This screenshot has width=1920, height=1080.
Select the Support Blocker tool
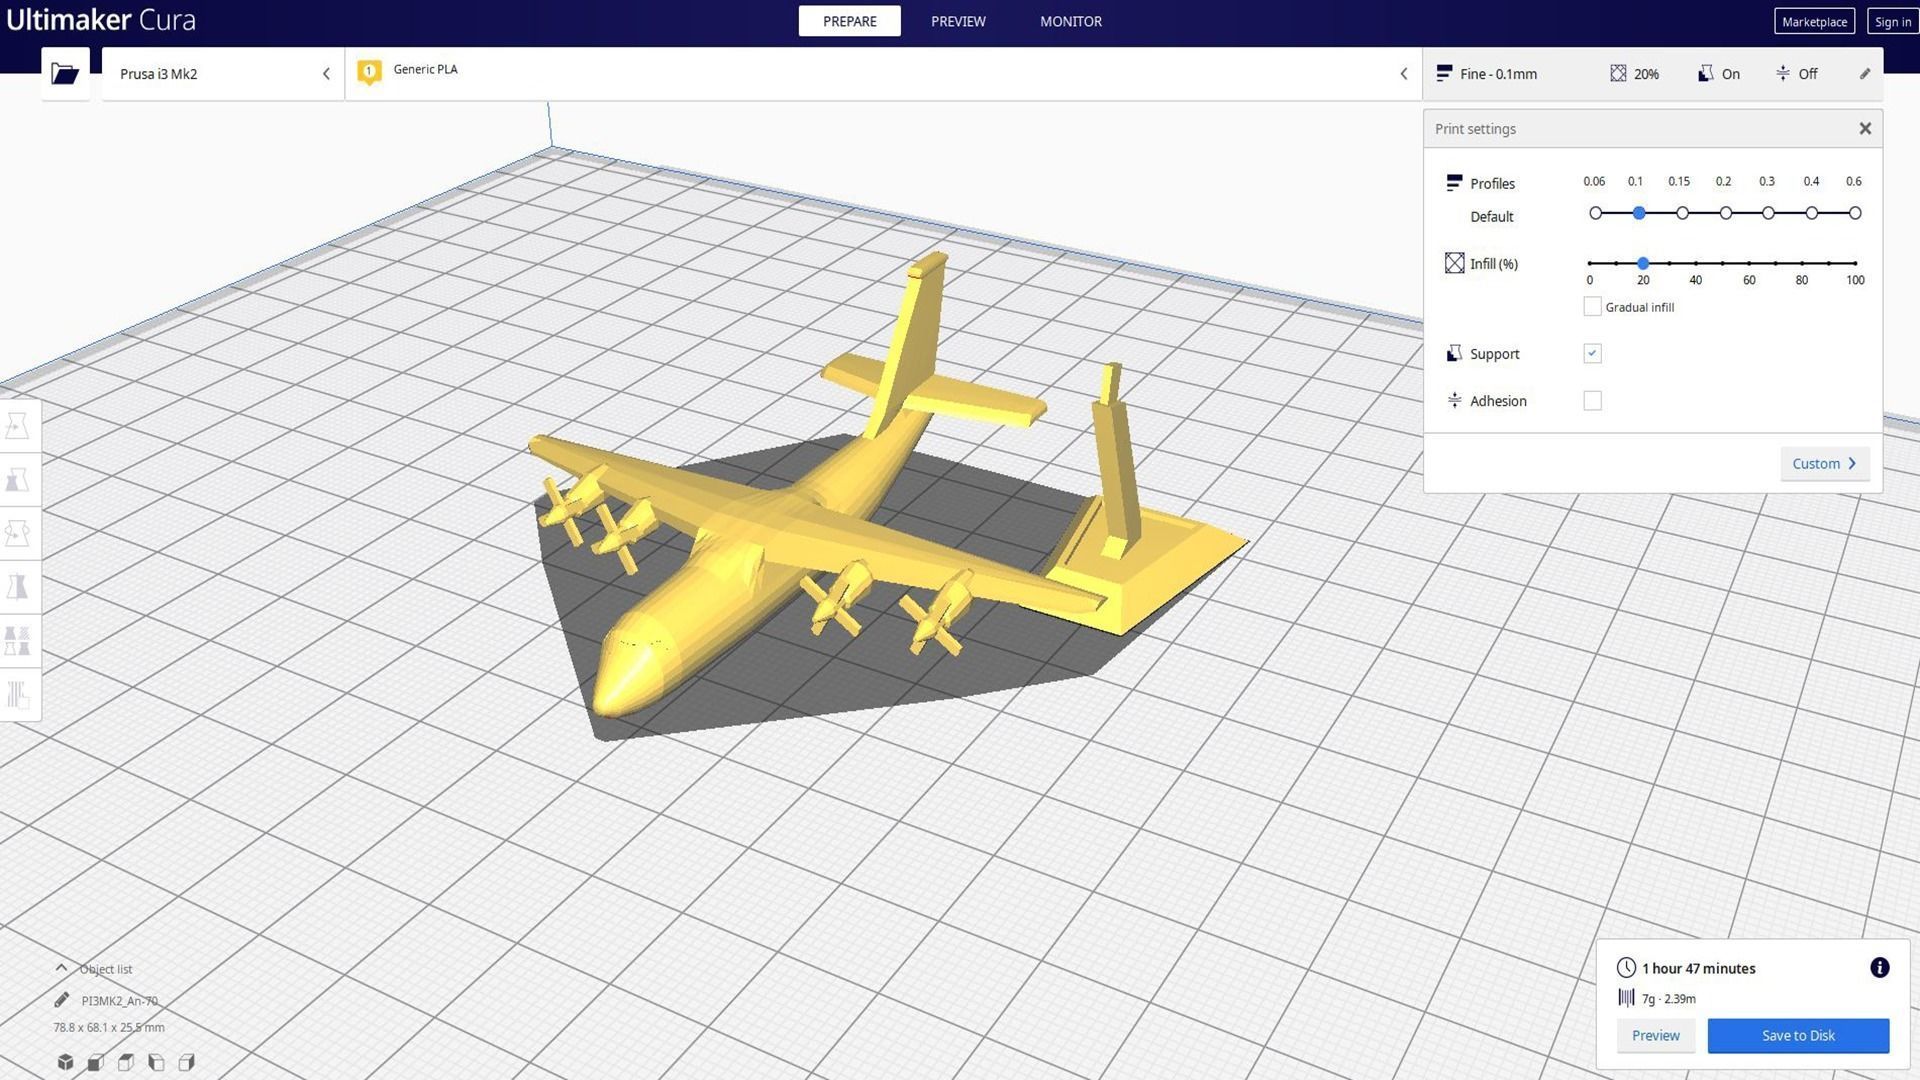tap(18, 694)
